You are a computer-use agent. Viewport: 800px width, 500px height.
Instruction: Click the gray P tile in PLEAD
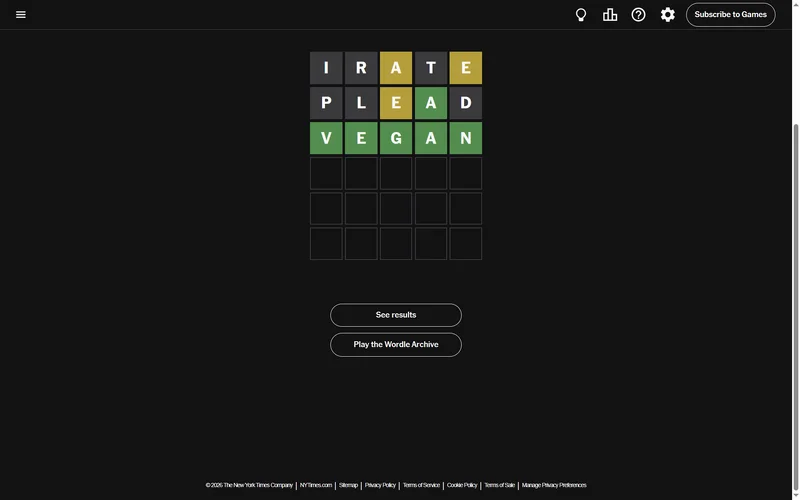pos(326,103)
